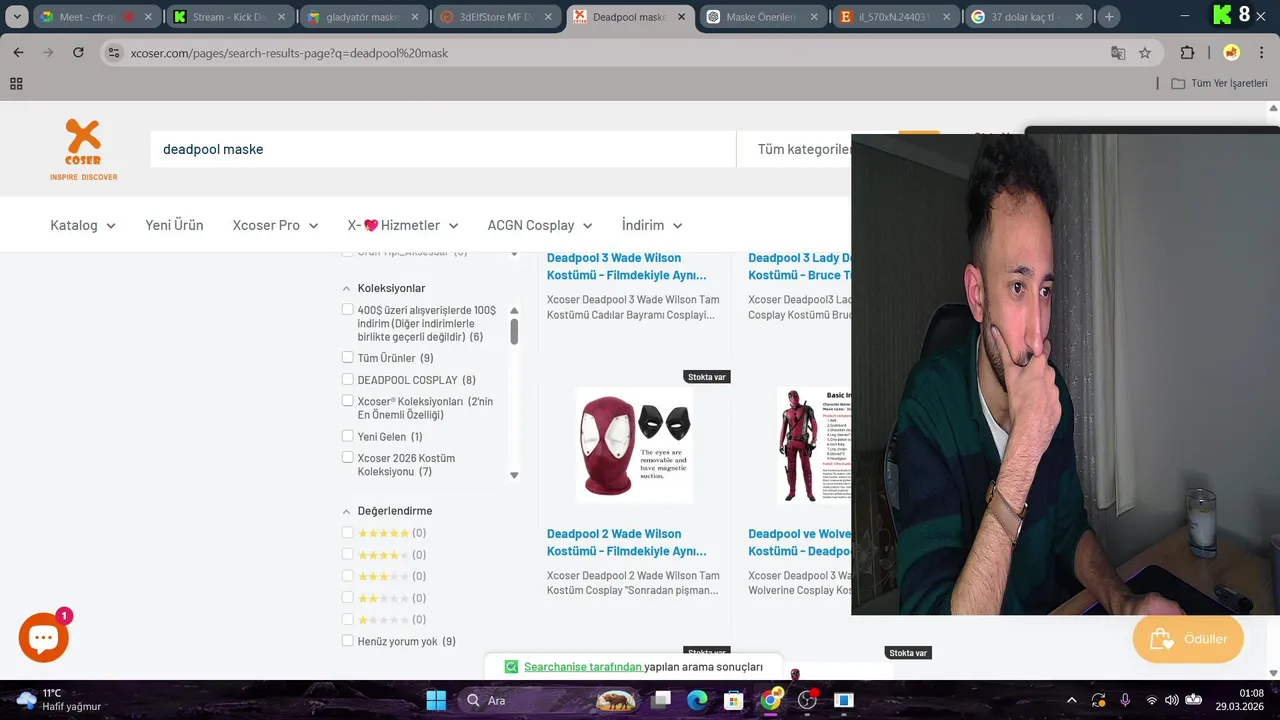Screen dimensions: 1280x720
Task: Check the Henüz yorum yok filter
Action: coord(348,641)
